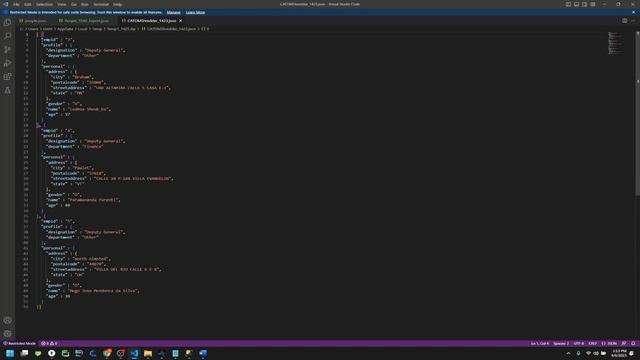
Task: Close the active CATDMShredder json tab
Action: [x=180, y=20]
